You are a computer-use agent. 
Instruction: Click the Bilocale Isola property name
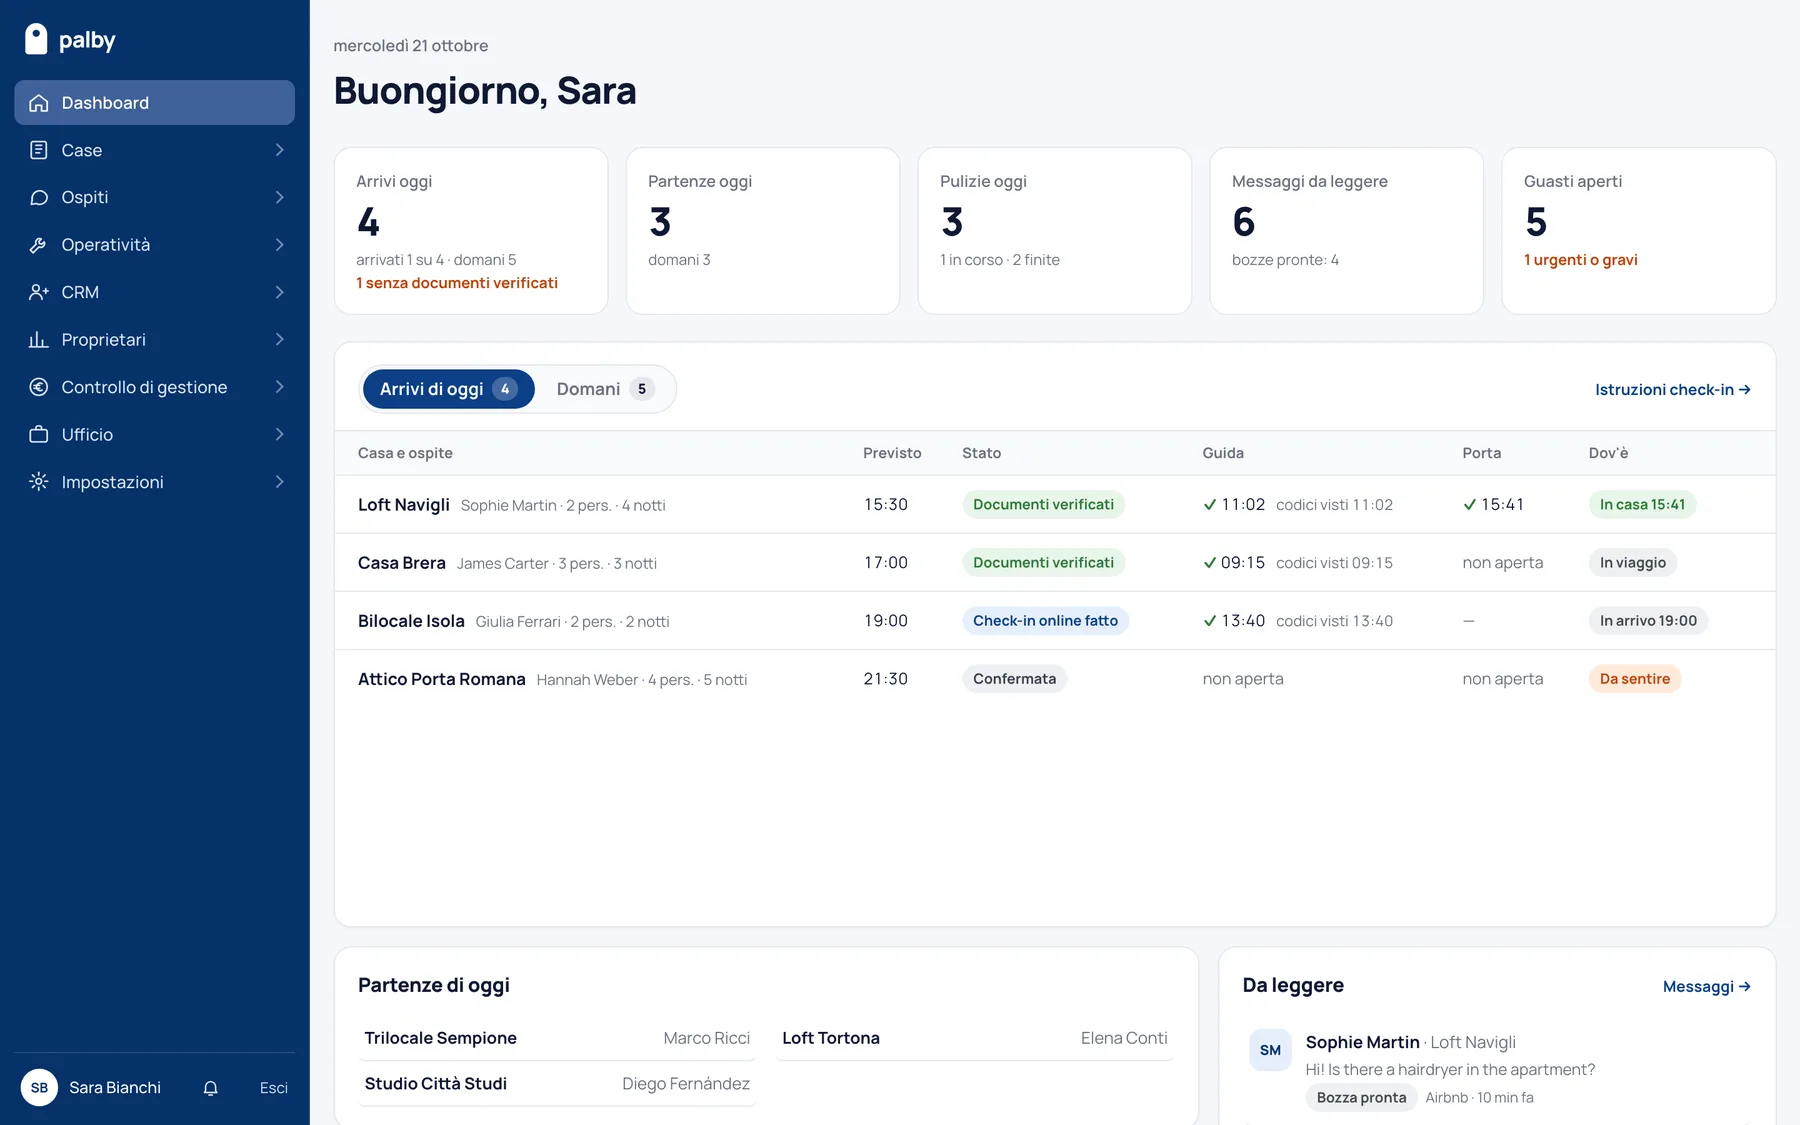[411, 621]
